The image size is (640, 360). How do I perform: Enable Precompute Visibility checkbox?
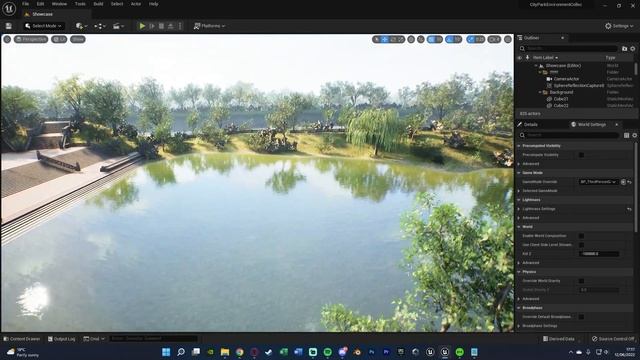[x=581, y=155]
